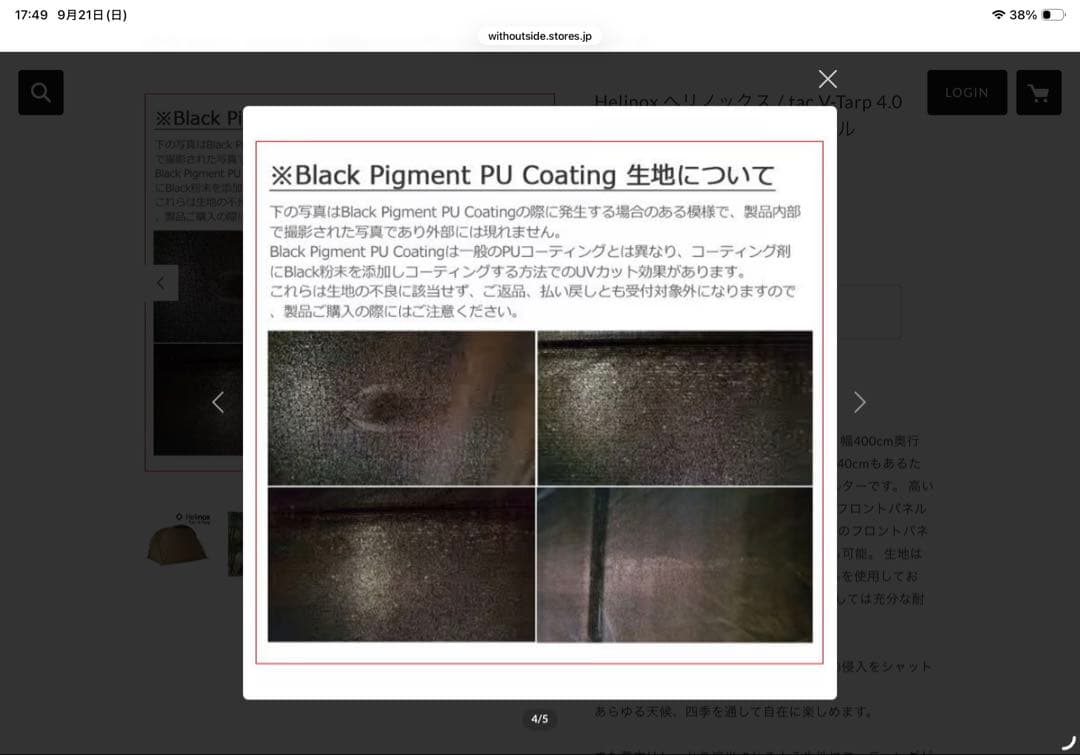Open the shopping cart
Screen dimensions: 1080x755
[x=1038, y=93]
